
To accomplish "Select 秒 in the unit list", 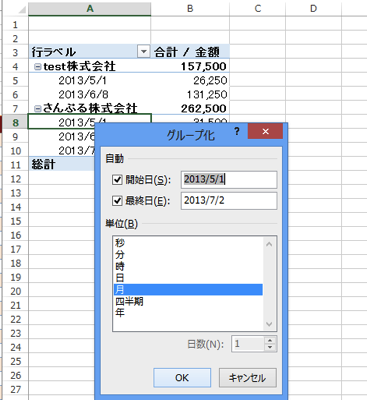I will 188,243.
